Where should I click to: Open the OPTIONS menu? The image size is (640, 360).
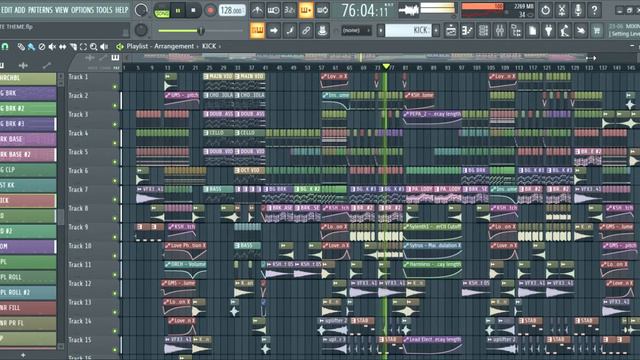point(82,10)
